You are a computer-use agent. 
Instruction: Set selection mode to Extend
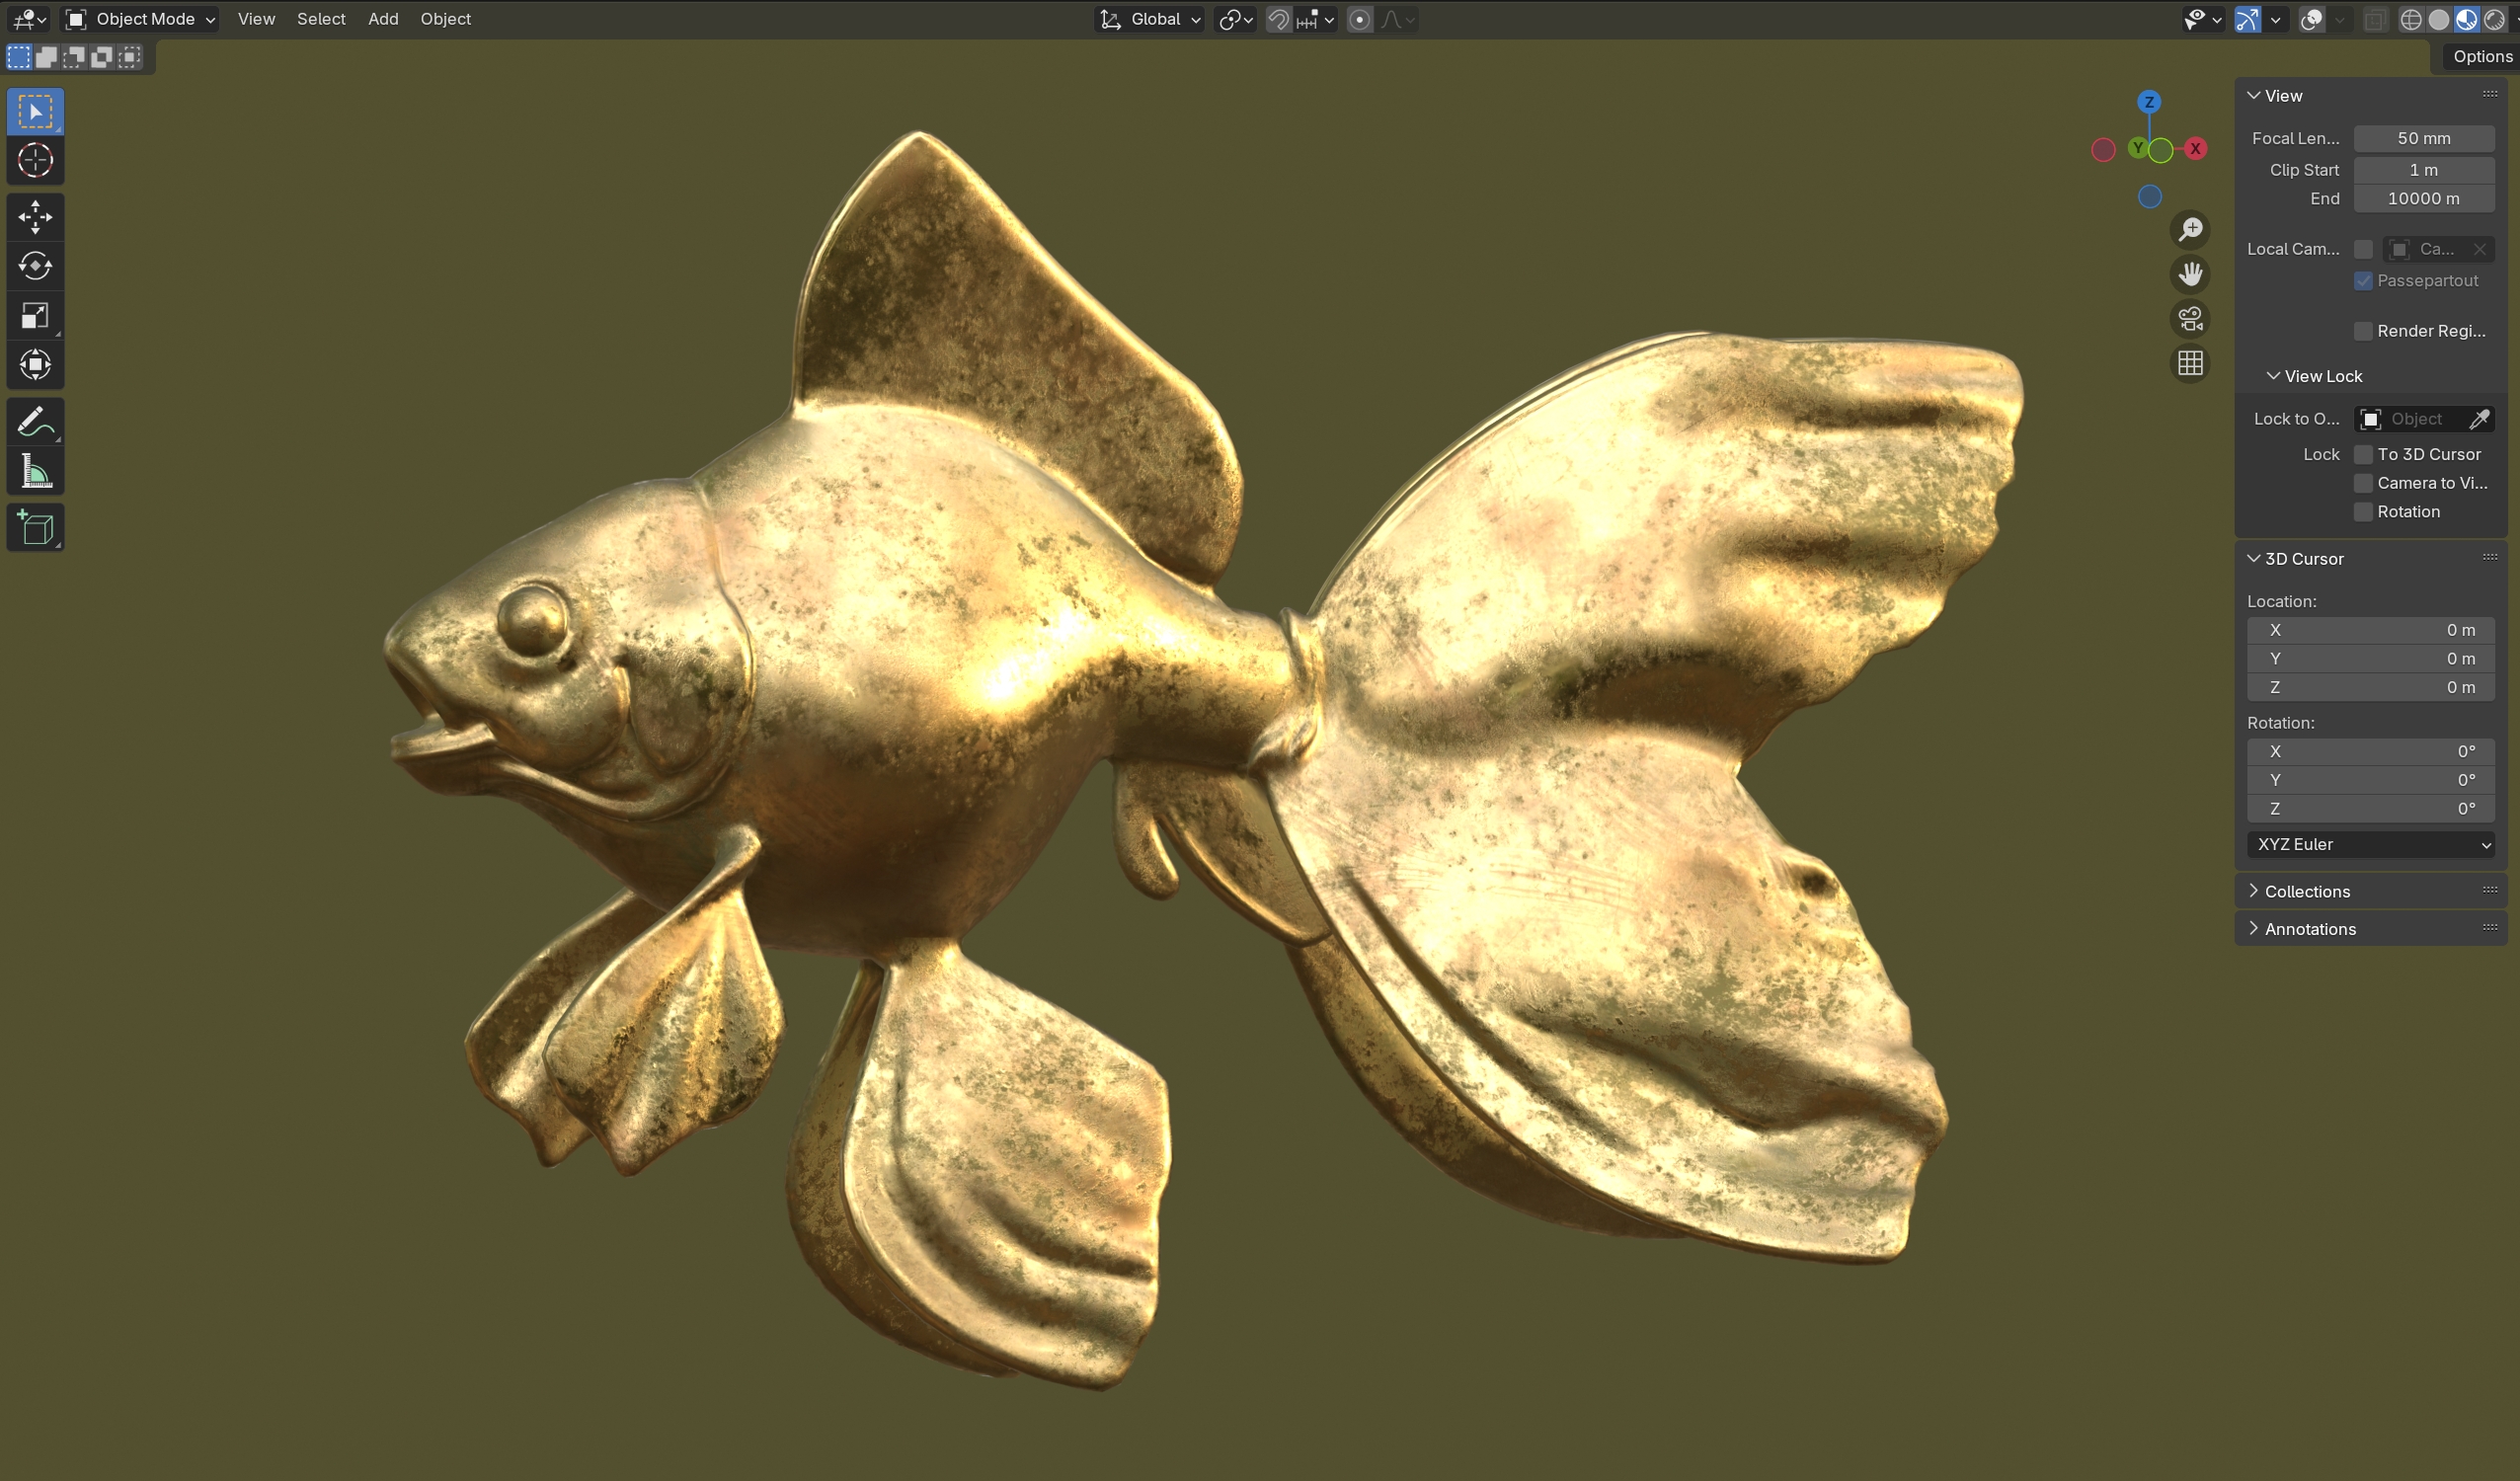click(46, 57)
